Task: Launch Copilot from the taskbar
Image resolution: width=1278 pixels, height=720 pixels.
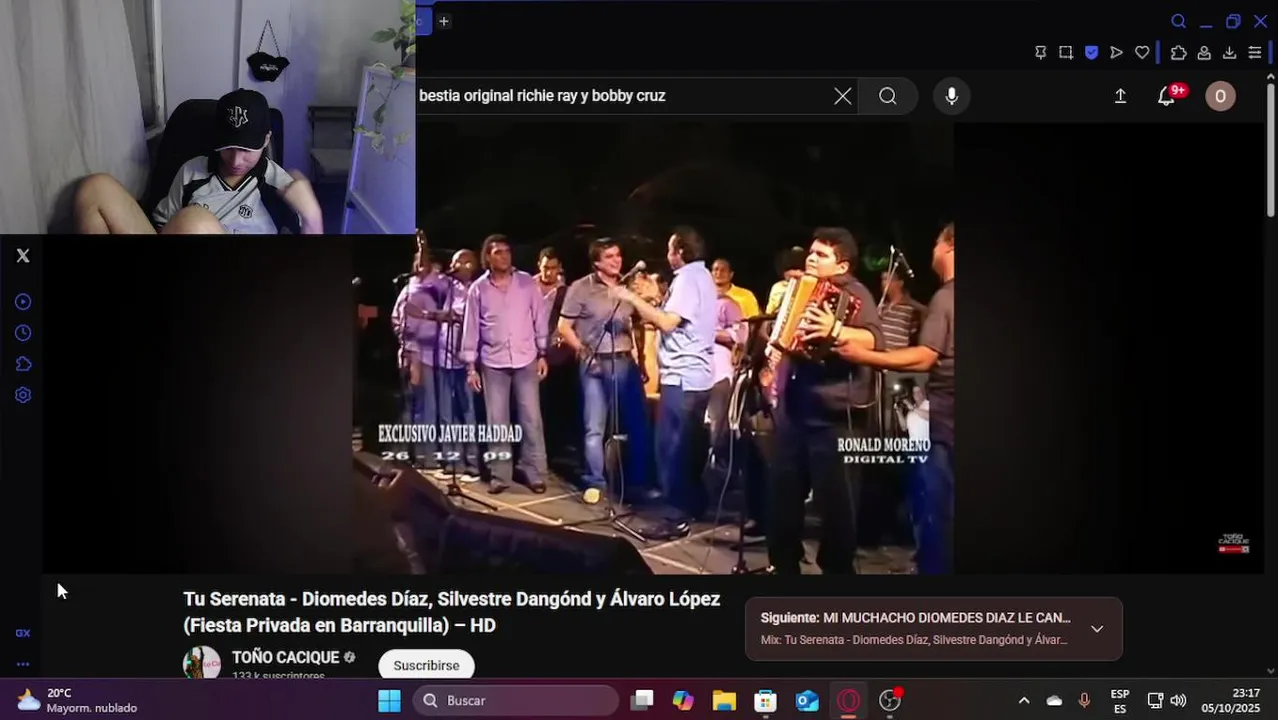Action: 684,701
